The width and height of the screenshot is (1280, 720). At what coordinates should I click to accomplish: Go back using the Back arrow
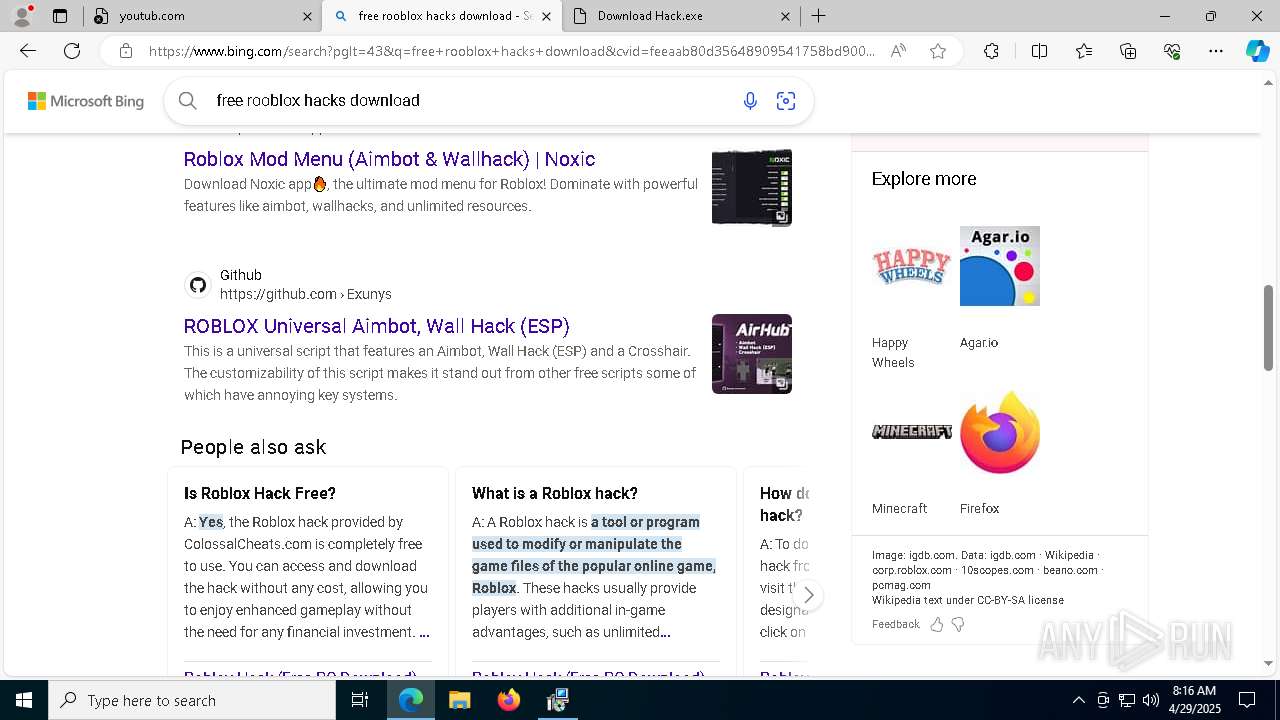[28, 51]
